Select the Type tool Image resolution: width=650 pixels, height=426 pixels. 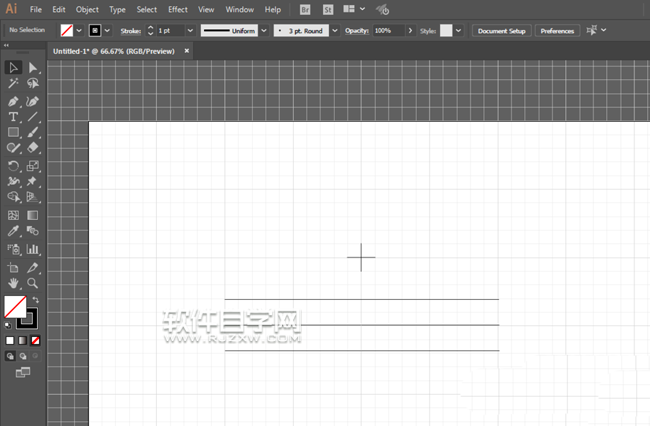[x=13, y=117]
